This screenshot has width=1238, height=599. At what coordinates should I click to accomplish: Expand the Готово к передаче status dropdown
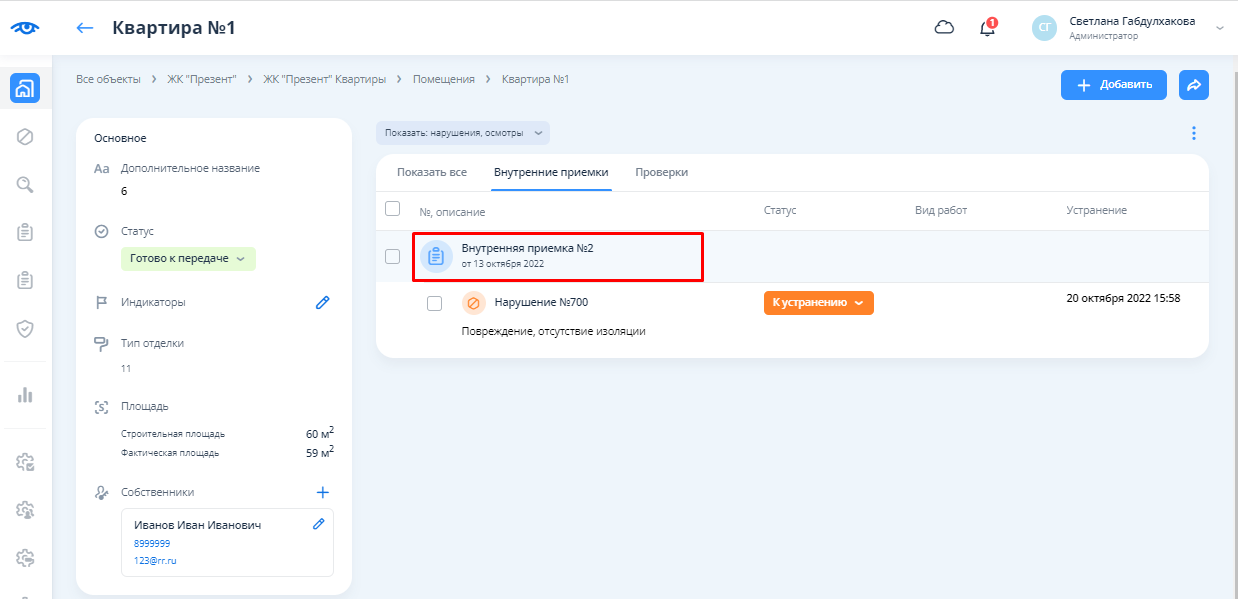click(x=188, y=259)
